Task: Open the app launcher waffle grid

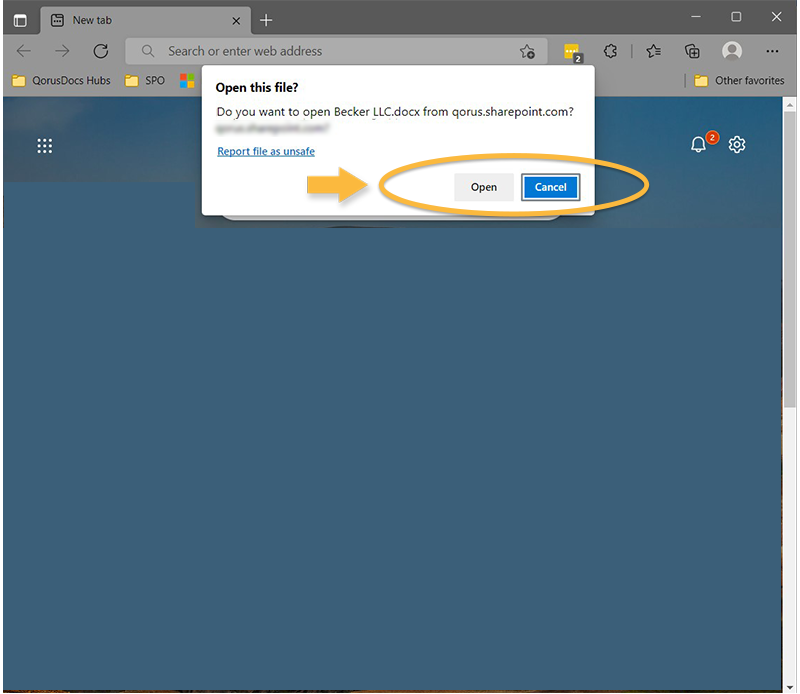Action: click(x=44, y=145)
